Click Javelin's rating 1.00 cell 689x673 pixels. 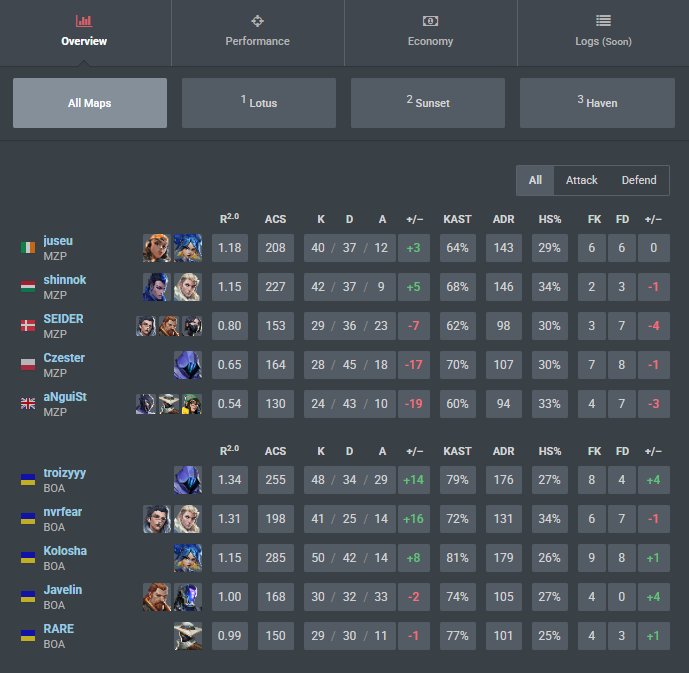pos(230,597)
